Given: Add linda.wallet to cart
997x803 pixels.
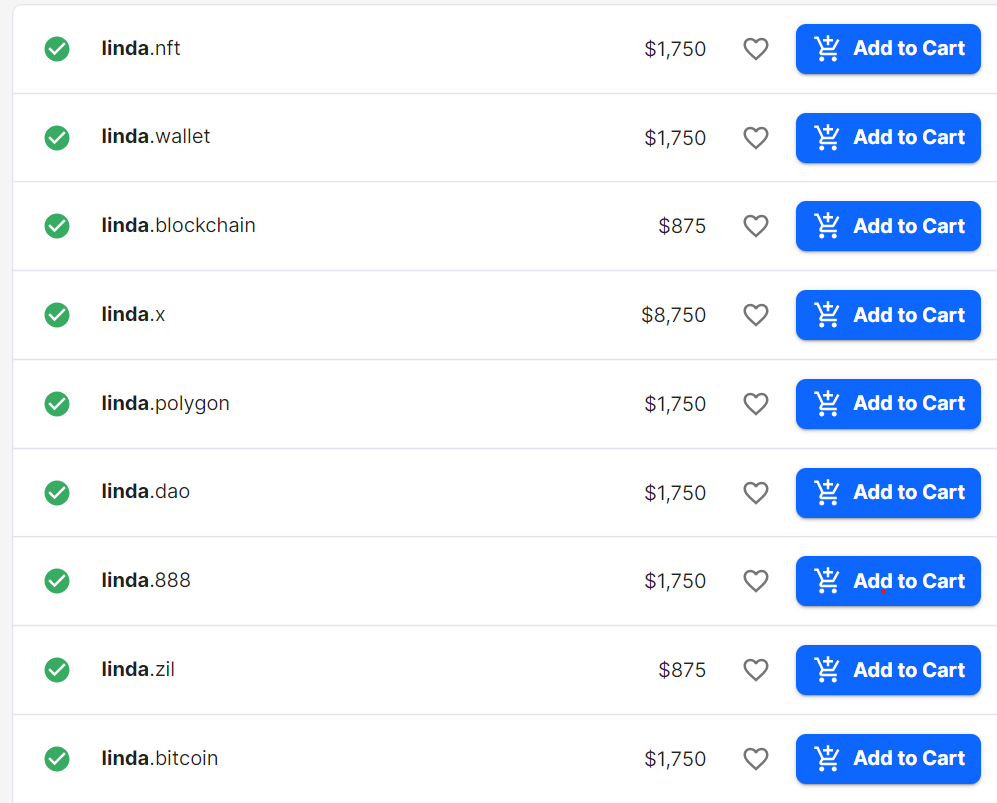Looking at the screenshot, I should [x=888, y=138].
